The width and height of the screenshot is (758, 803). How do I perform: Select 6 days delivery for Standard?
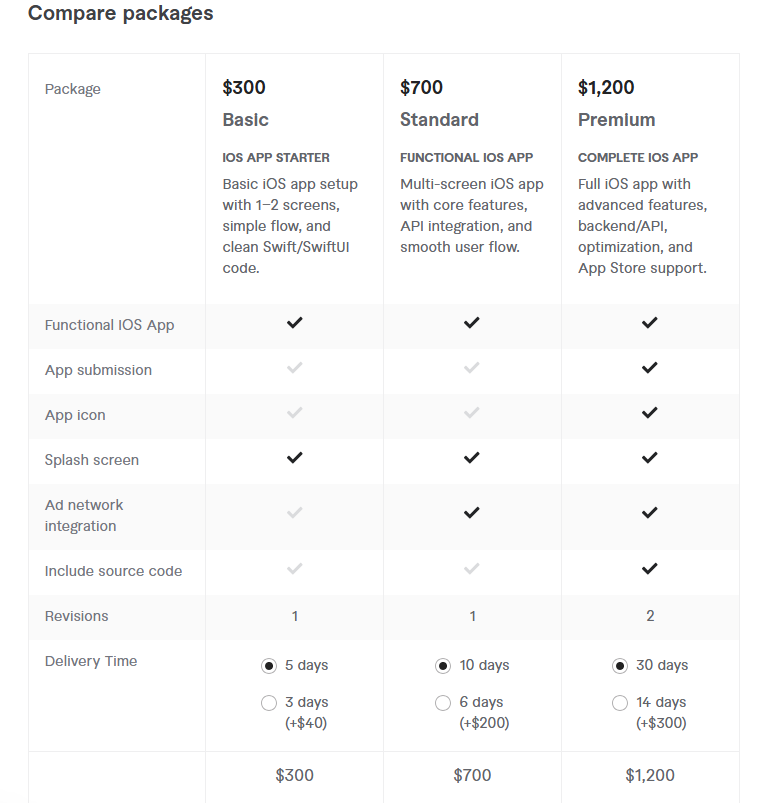pyautogui.click(x=443, y=703)
